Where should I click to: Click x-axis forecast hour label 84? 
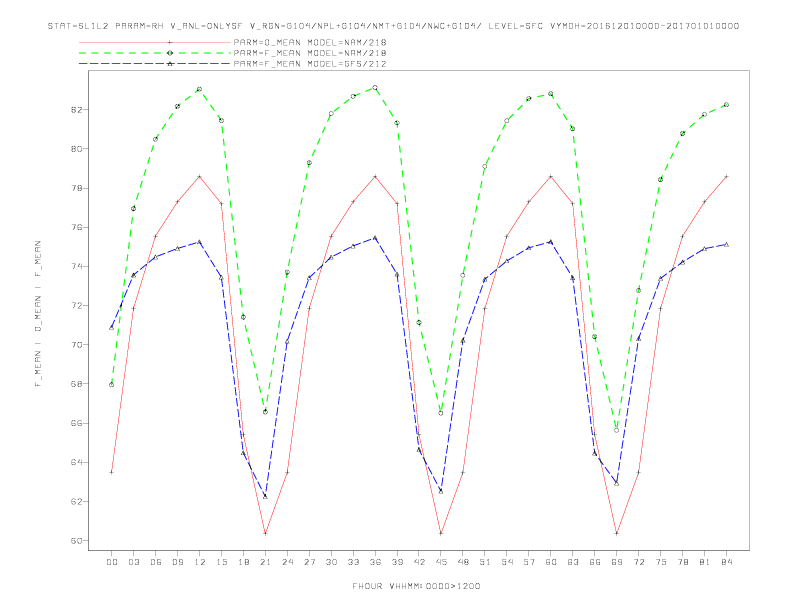point(726,562)
